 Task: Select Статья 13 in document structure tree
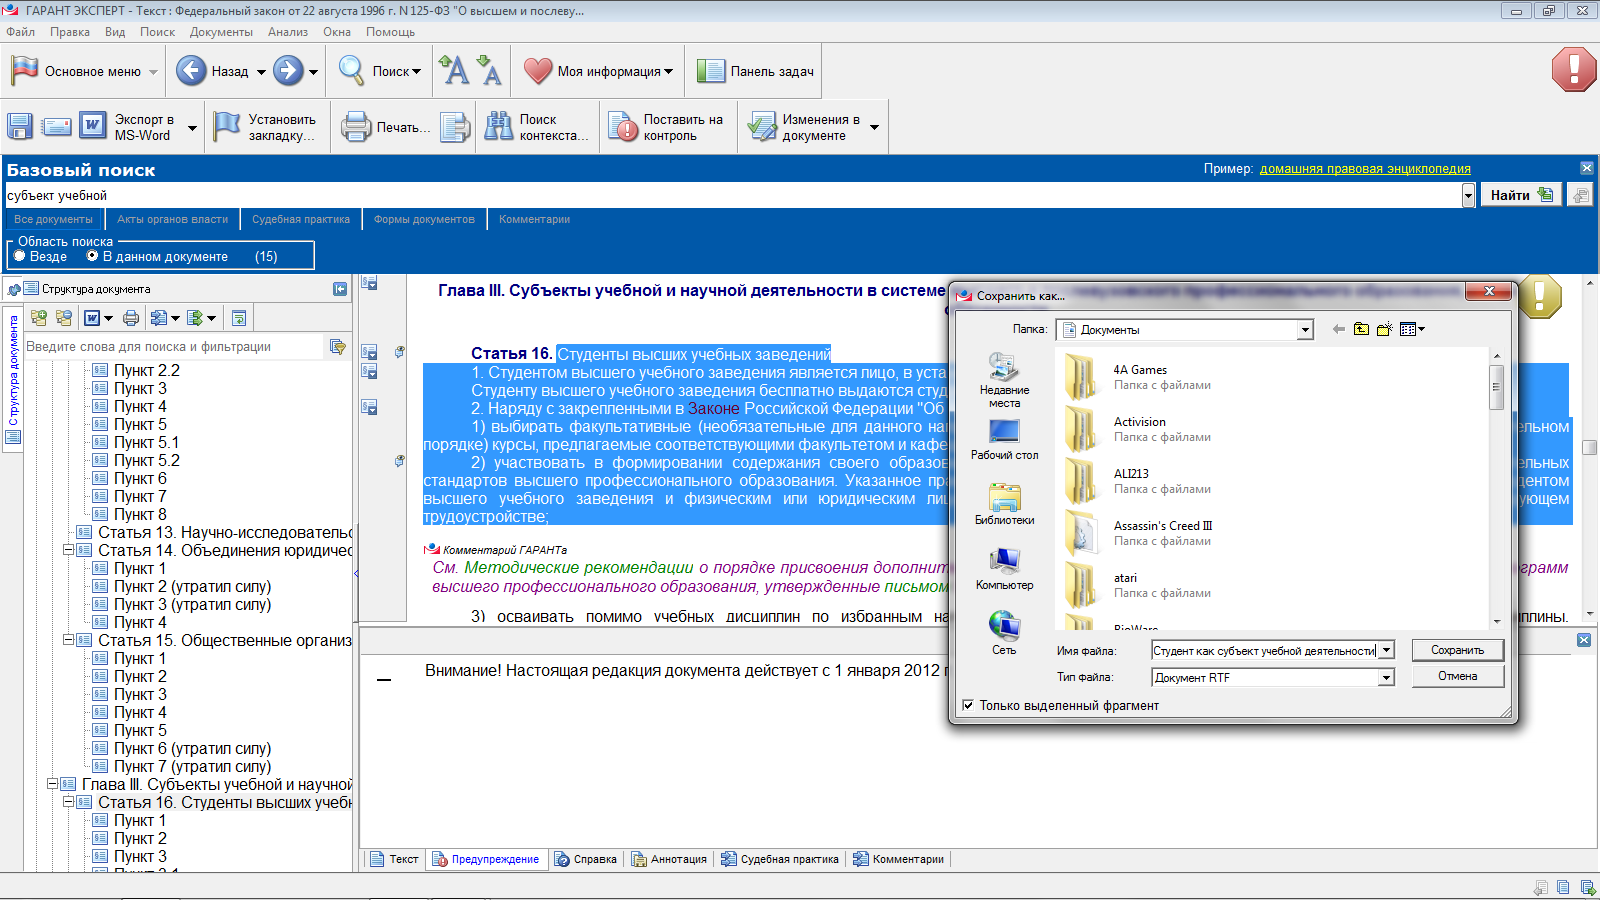click(x=224, y=532)
